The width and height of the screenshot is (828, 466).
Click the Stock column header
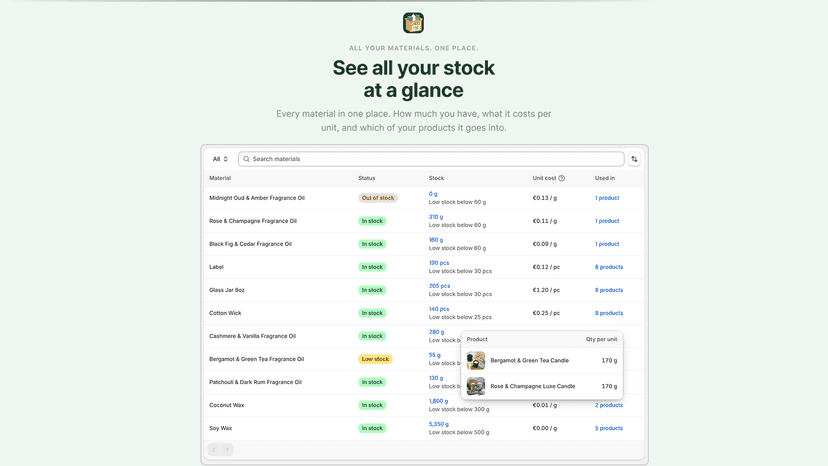[x=437, y=179]
